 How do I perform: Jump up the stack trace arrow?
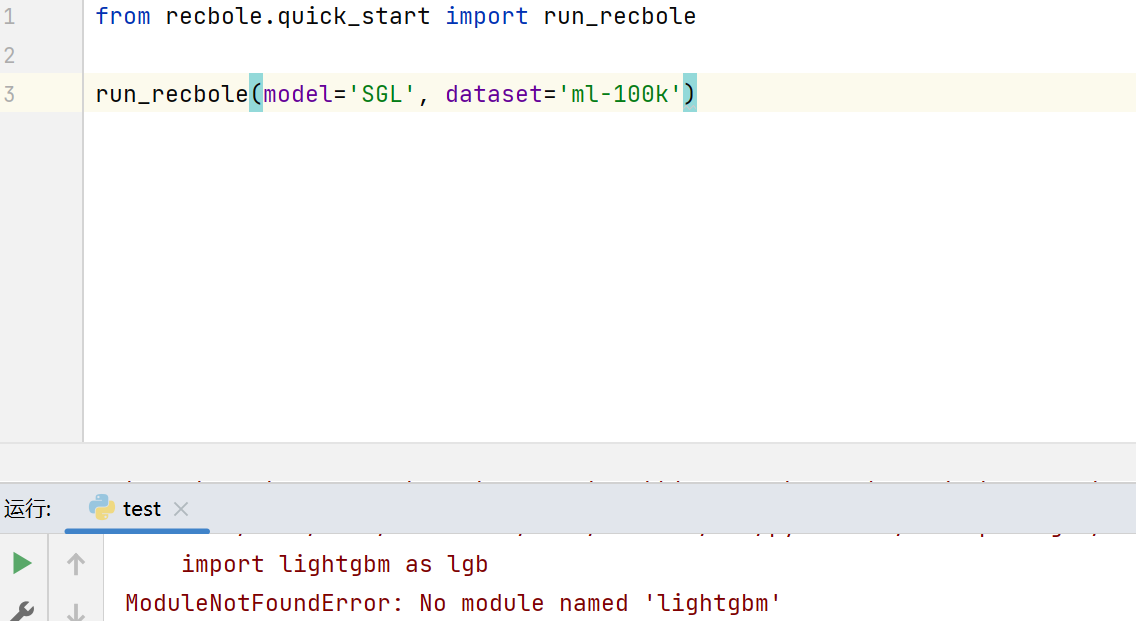[75, 564]
